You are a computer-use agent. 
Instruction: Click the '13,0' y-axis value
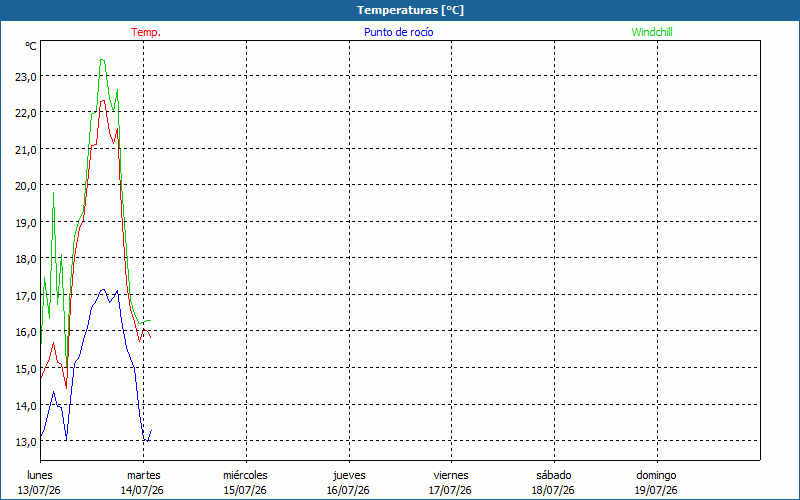(26, 442)
